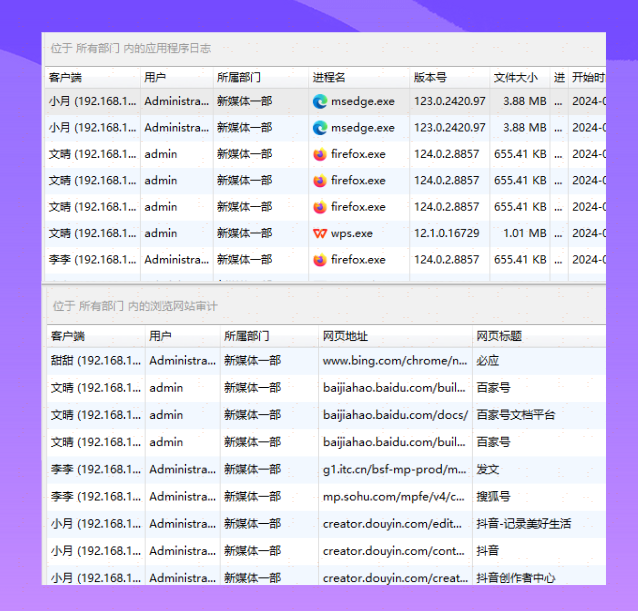This screenshot has width=638, height=611.
Task: Select the g1.itc.cn/bsf-mp-prod/m... address cell
Action: click(x=395, y=469)
